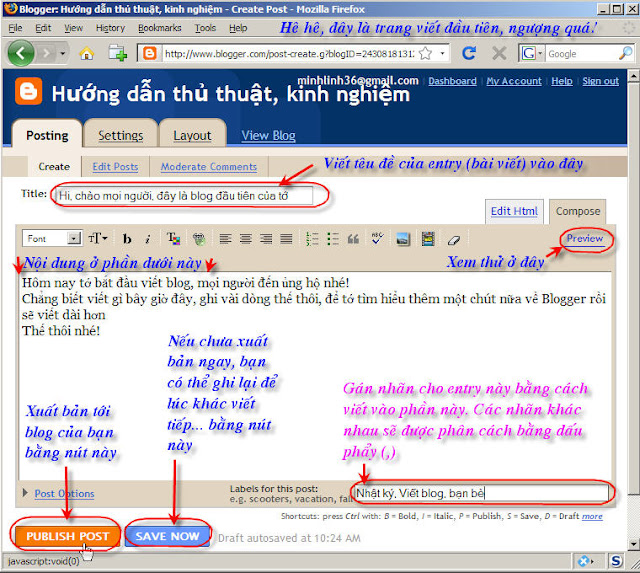
Task: Click the add image icon
Action: point(403,239)
